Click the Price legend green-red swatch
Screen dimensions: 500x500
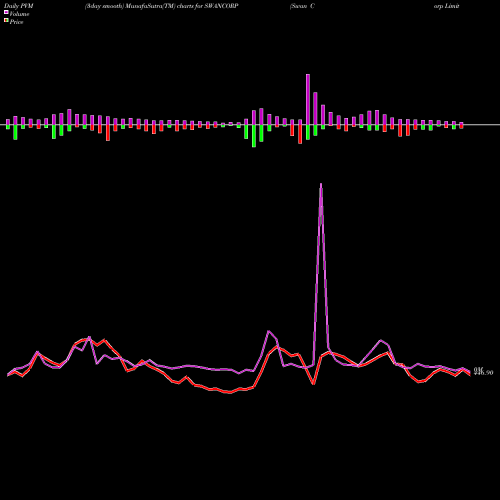6,21
